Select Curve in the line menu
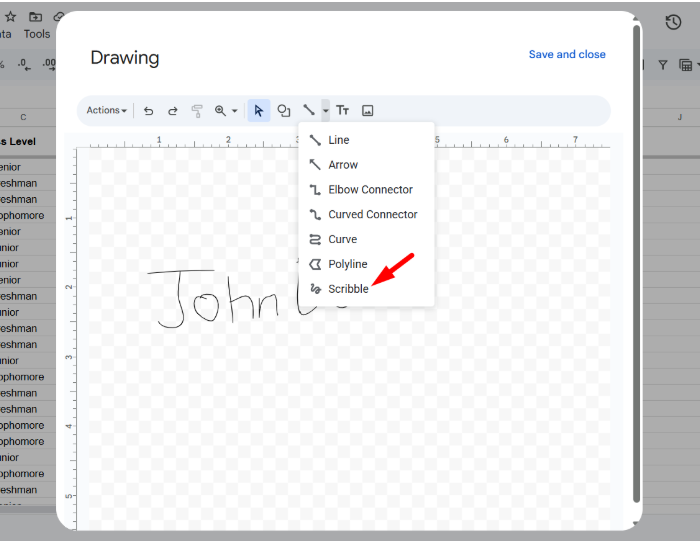This screenshot has width=700, height=543. [x=342, y=240]
